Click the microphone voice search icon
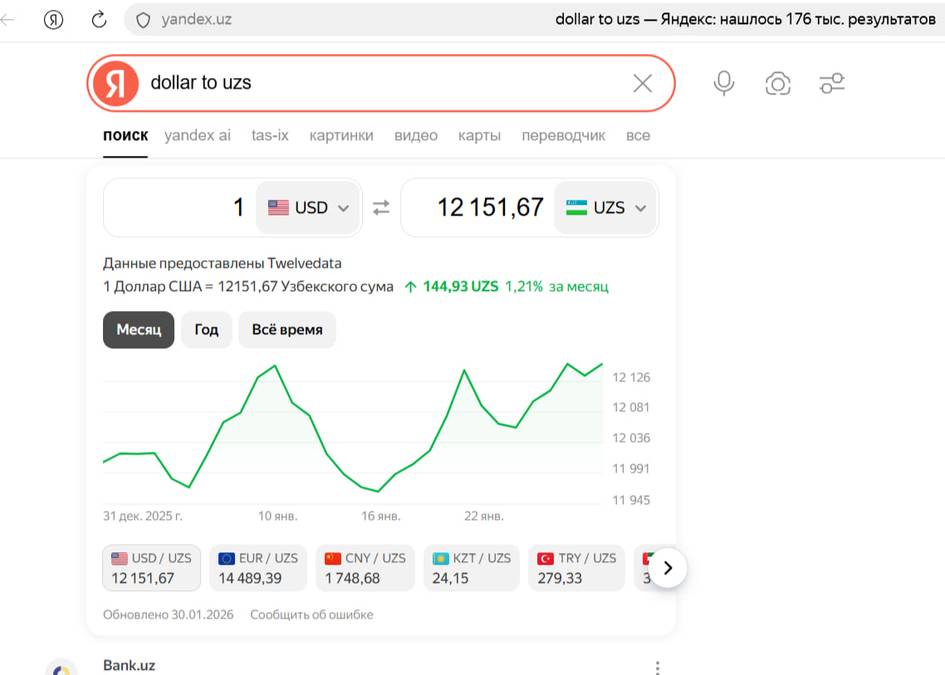 pyautogui.click(x=724, y=83)
